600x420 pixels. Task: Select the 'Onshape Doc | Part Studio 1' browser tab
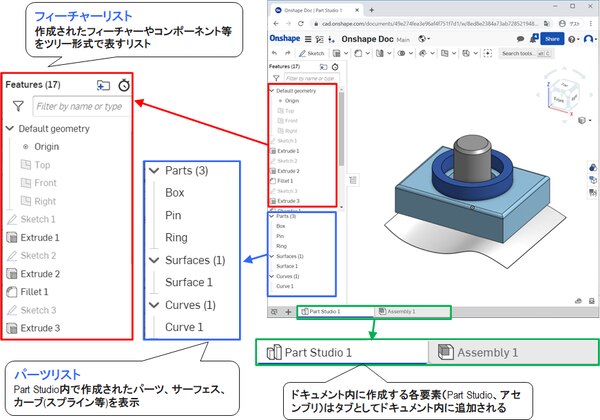coord(316,10)
